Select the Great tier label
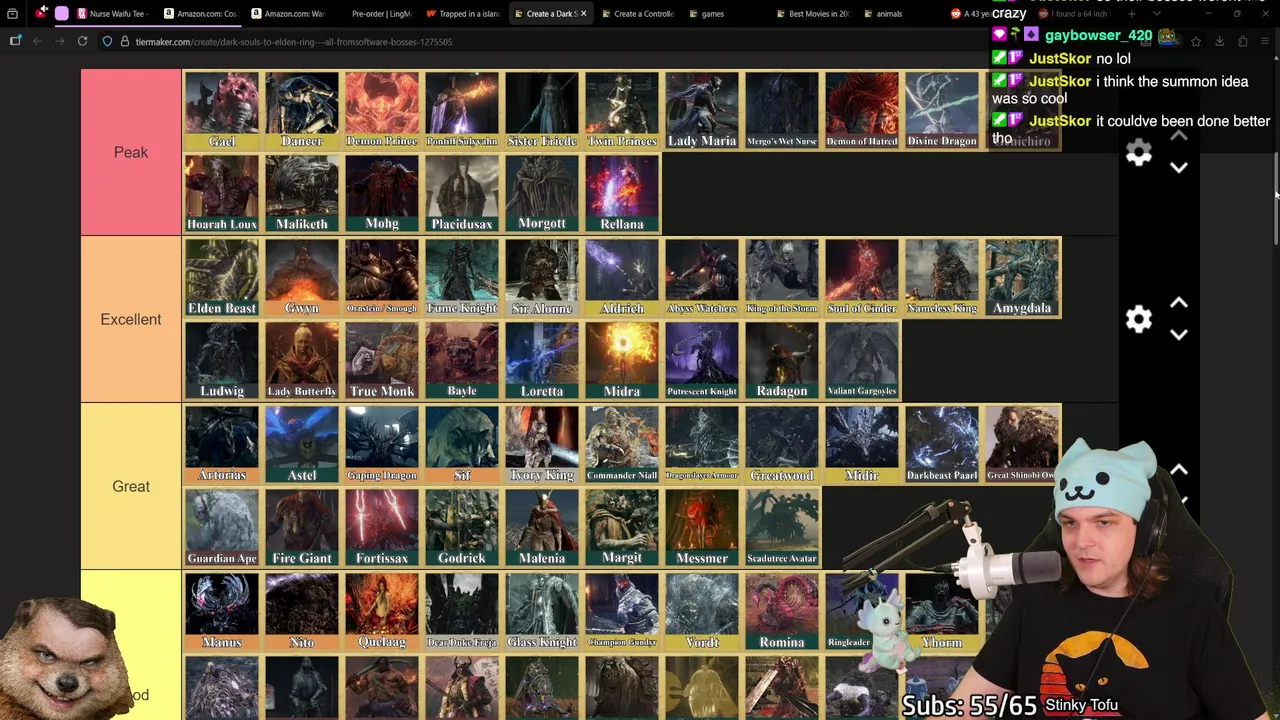This screenshot has height=720, width=1280. coord(131,486)
